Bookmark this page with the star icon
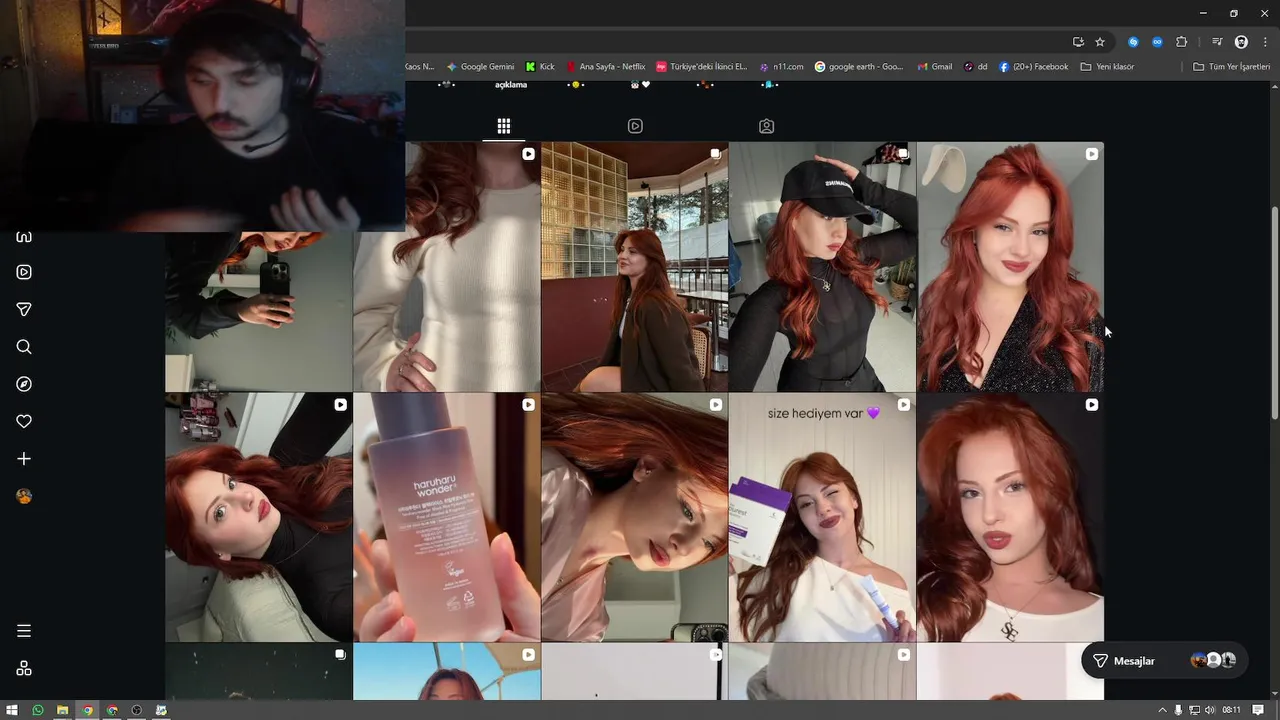The width and height of the screenshot is (1280, 720). (x=1100, y=42)
